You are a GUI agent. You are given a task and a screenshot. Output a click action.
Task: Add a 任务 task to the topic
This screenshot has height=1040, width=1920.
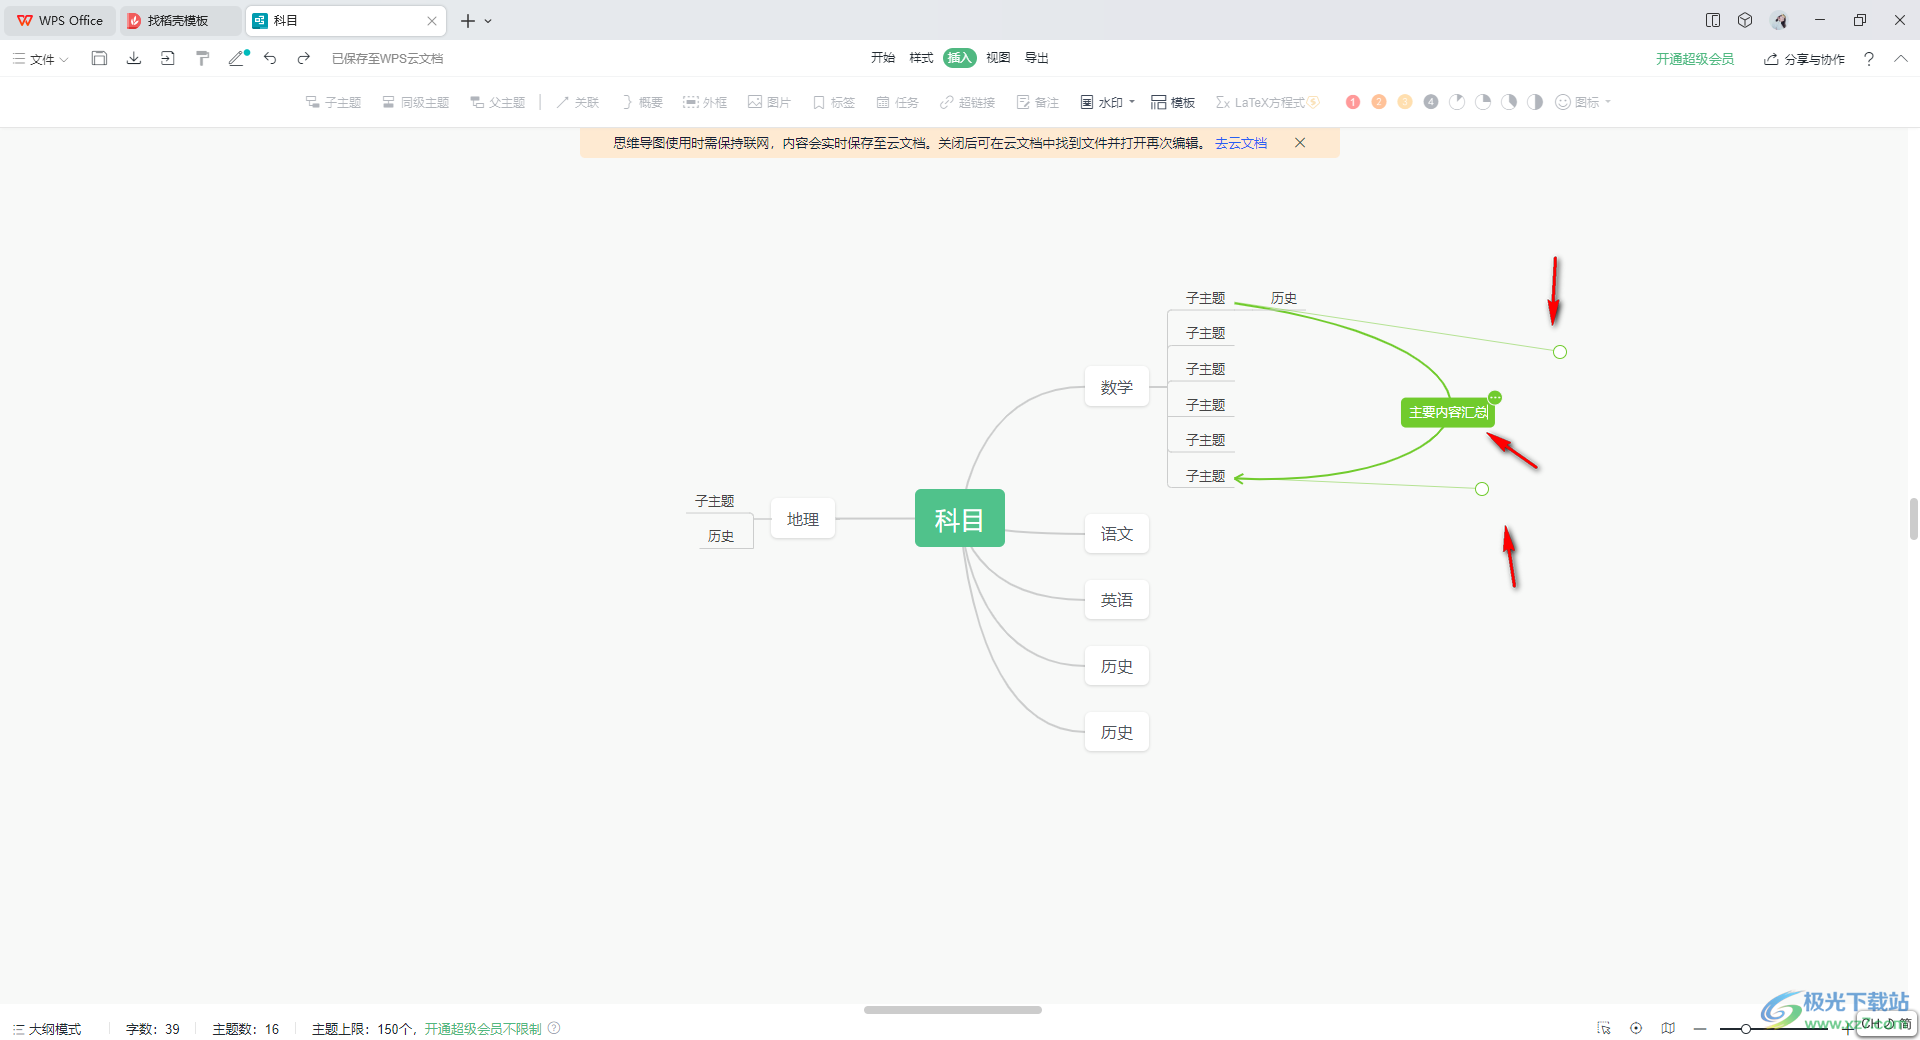897,102
